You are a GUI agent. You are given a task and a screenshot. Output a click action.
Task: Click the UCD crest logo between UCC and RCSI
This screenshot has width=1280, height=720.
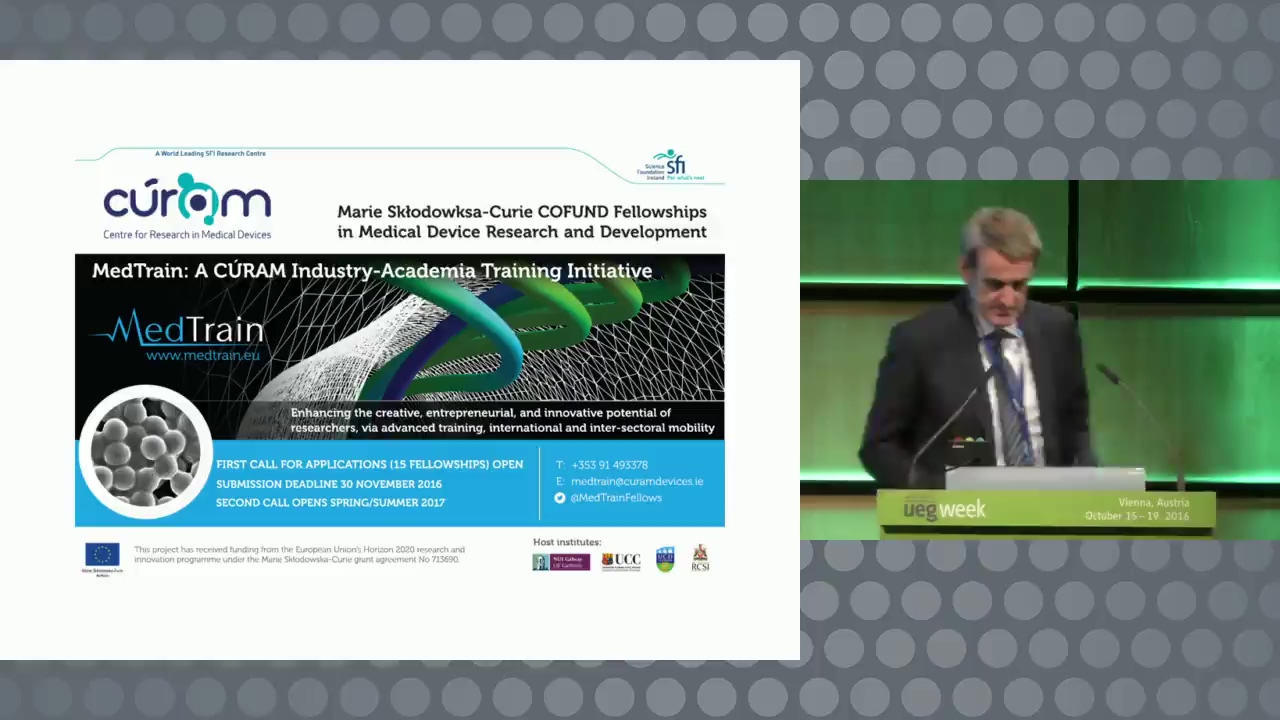click(665, 559)
